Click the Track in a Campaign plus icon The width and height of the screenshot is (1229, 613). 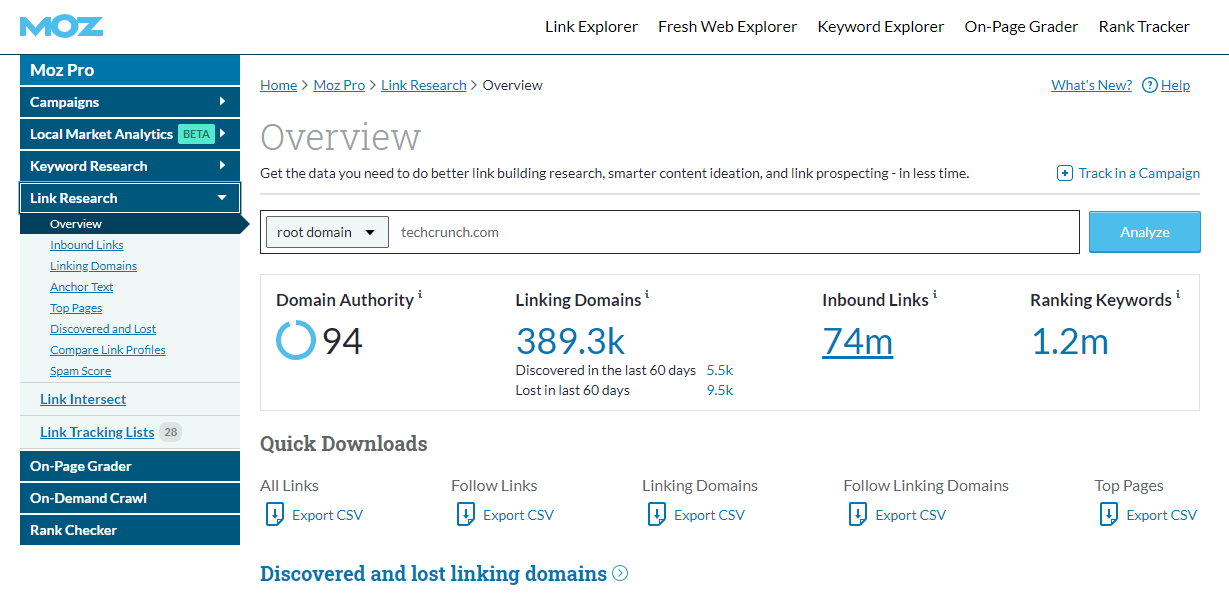point(1065,173)
